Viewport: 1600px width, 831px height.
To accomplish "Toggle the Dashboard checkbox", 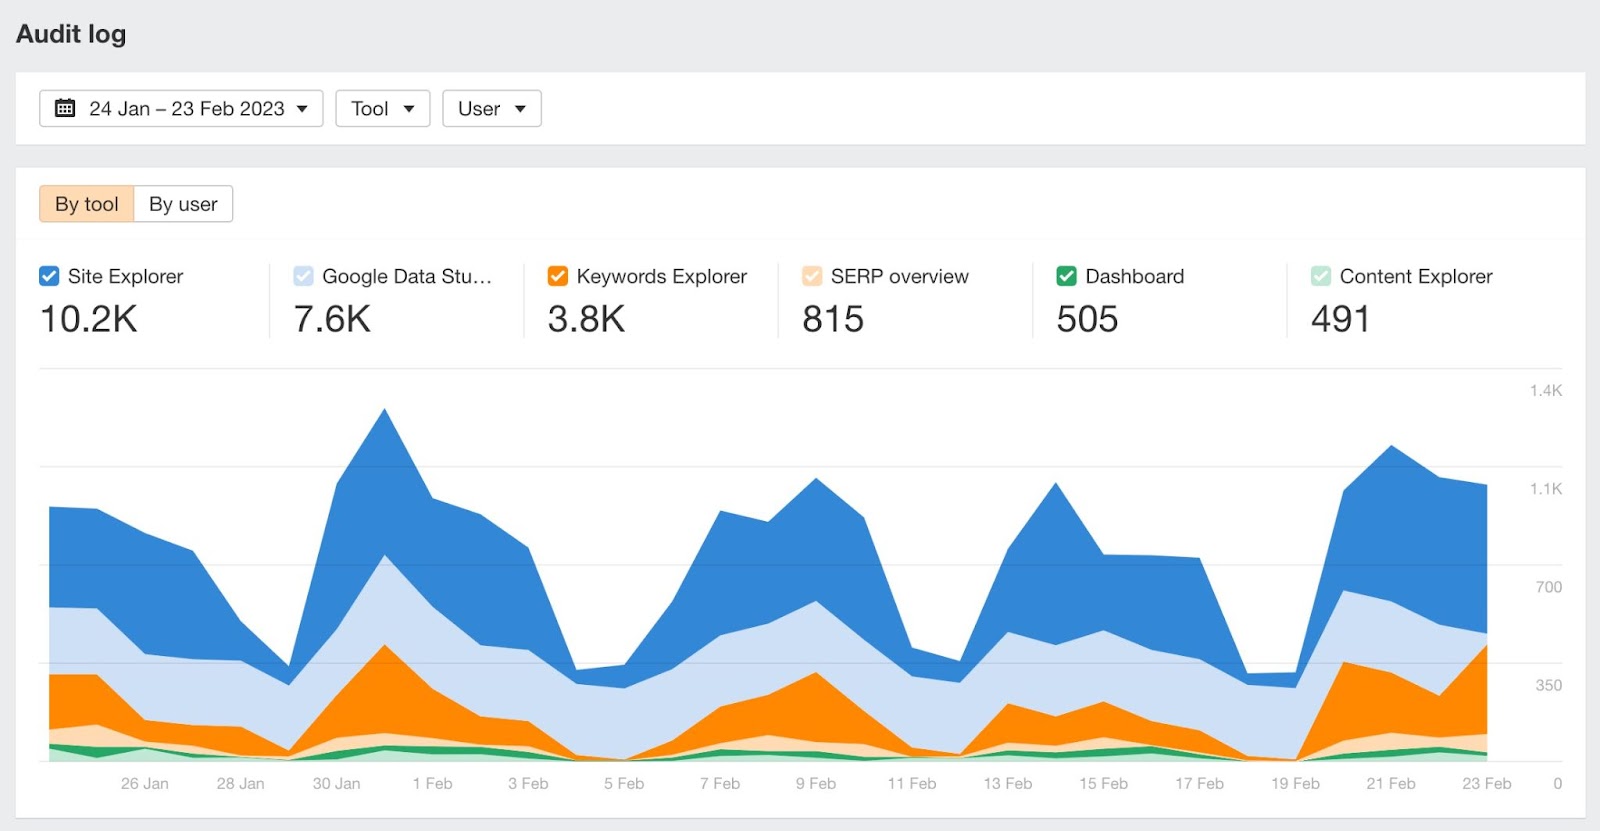I will (1066, 276).
